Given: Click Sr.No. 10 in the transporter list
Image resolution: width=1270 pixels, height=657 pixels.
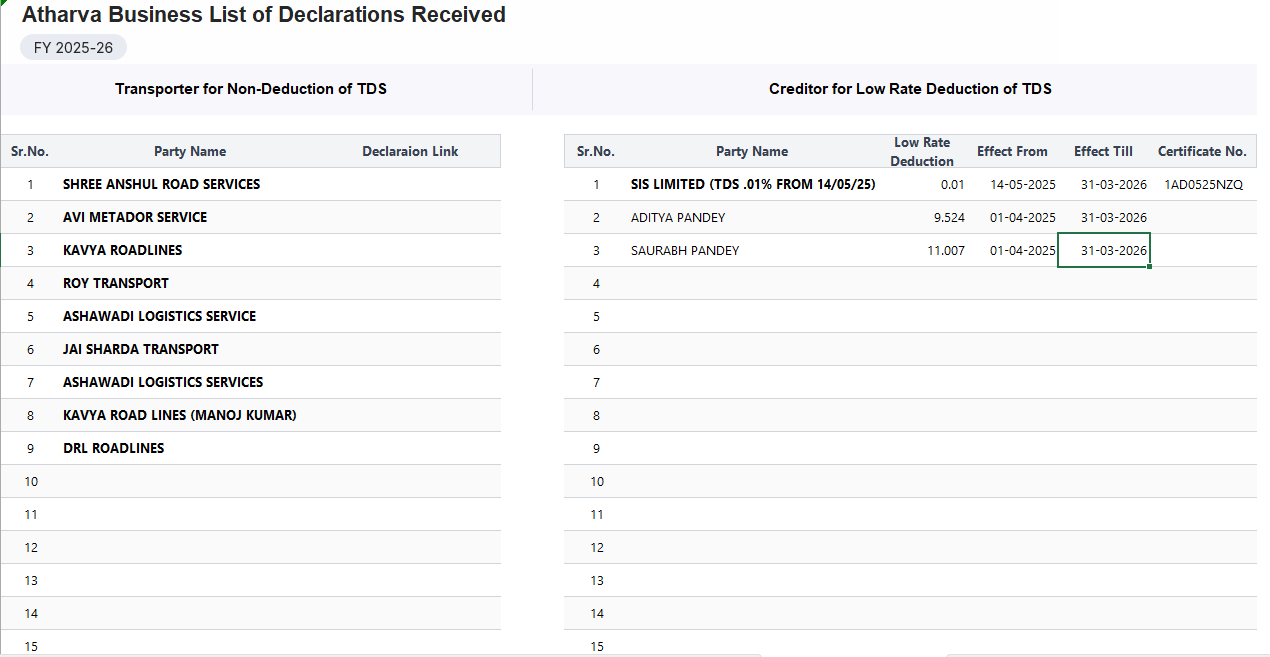Looking at the screenshot, I should (x=31, y=481).
